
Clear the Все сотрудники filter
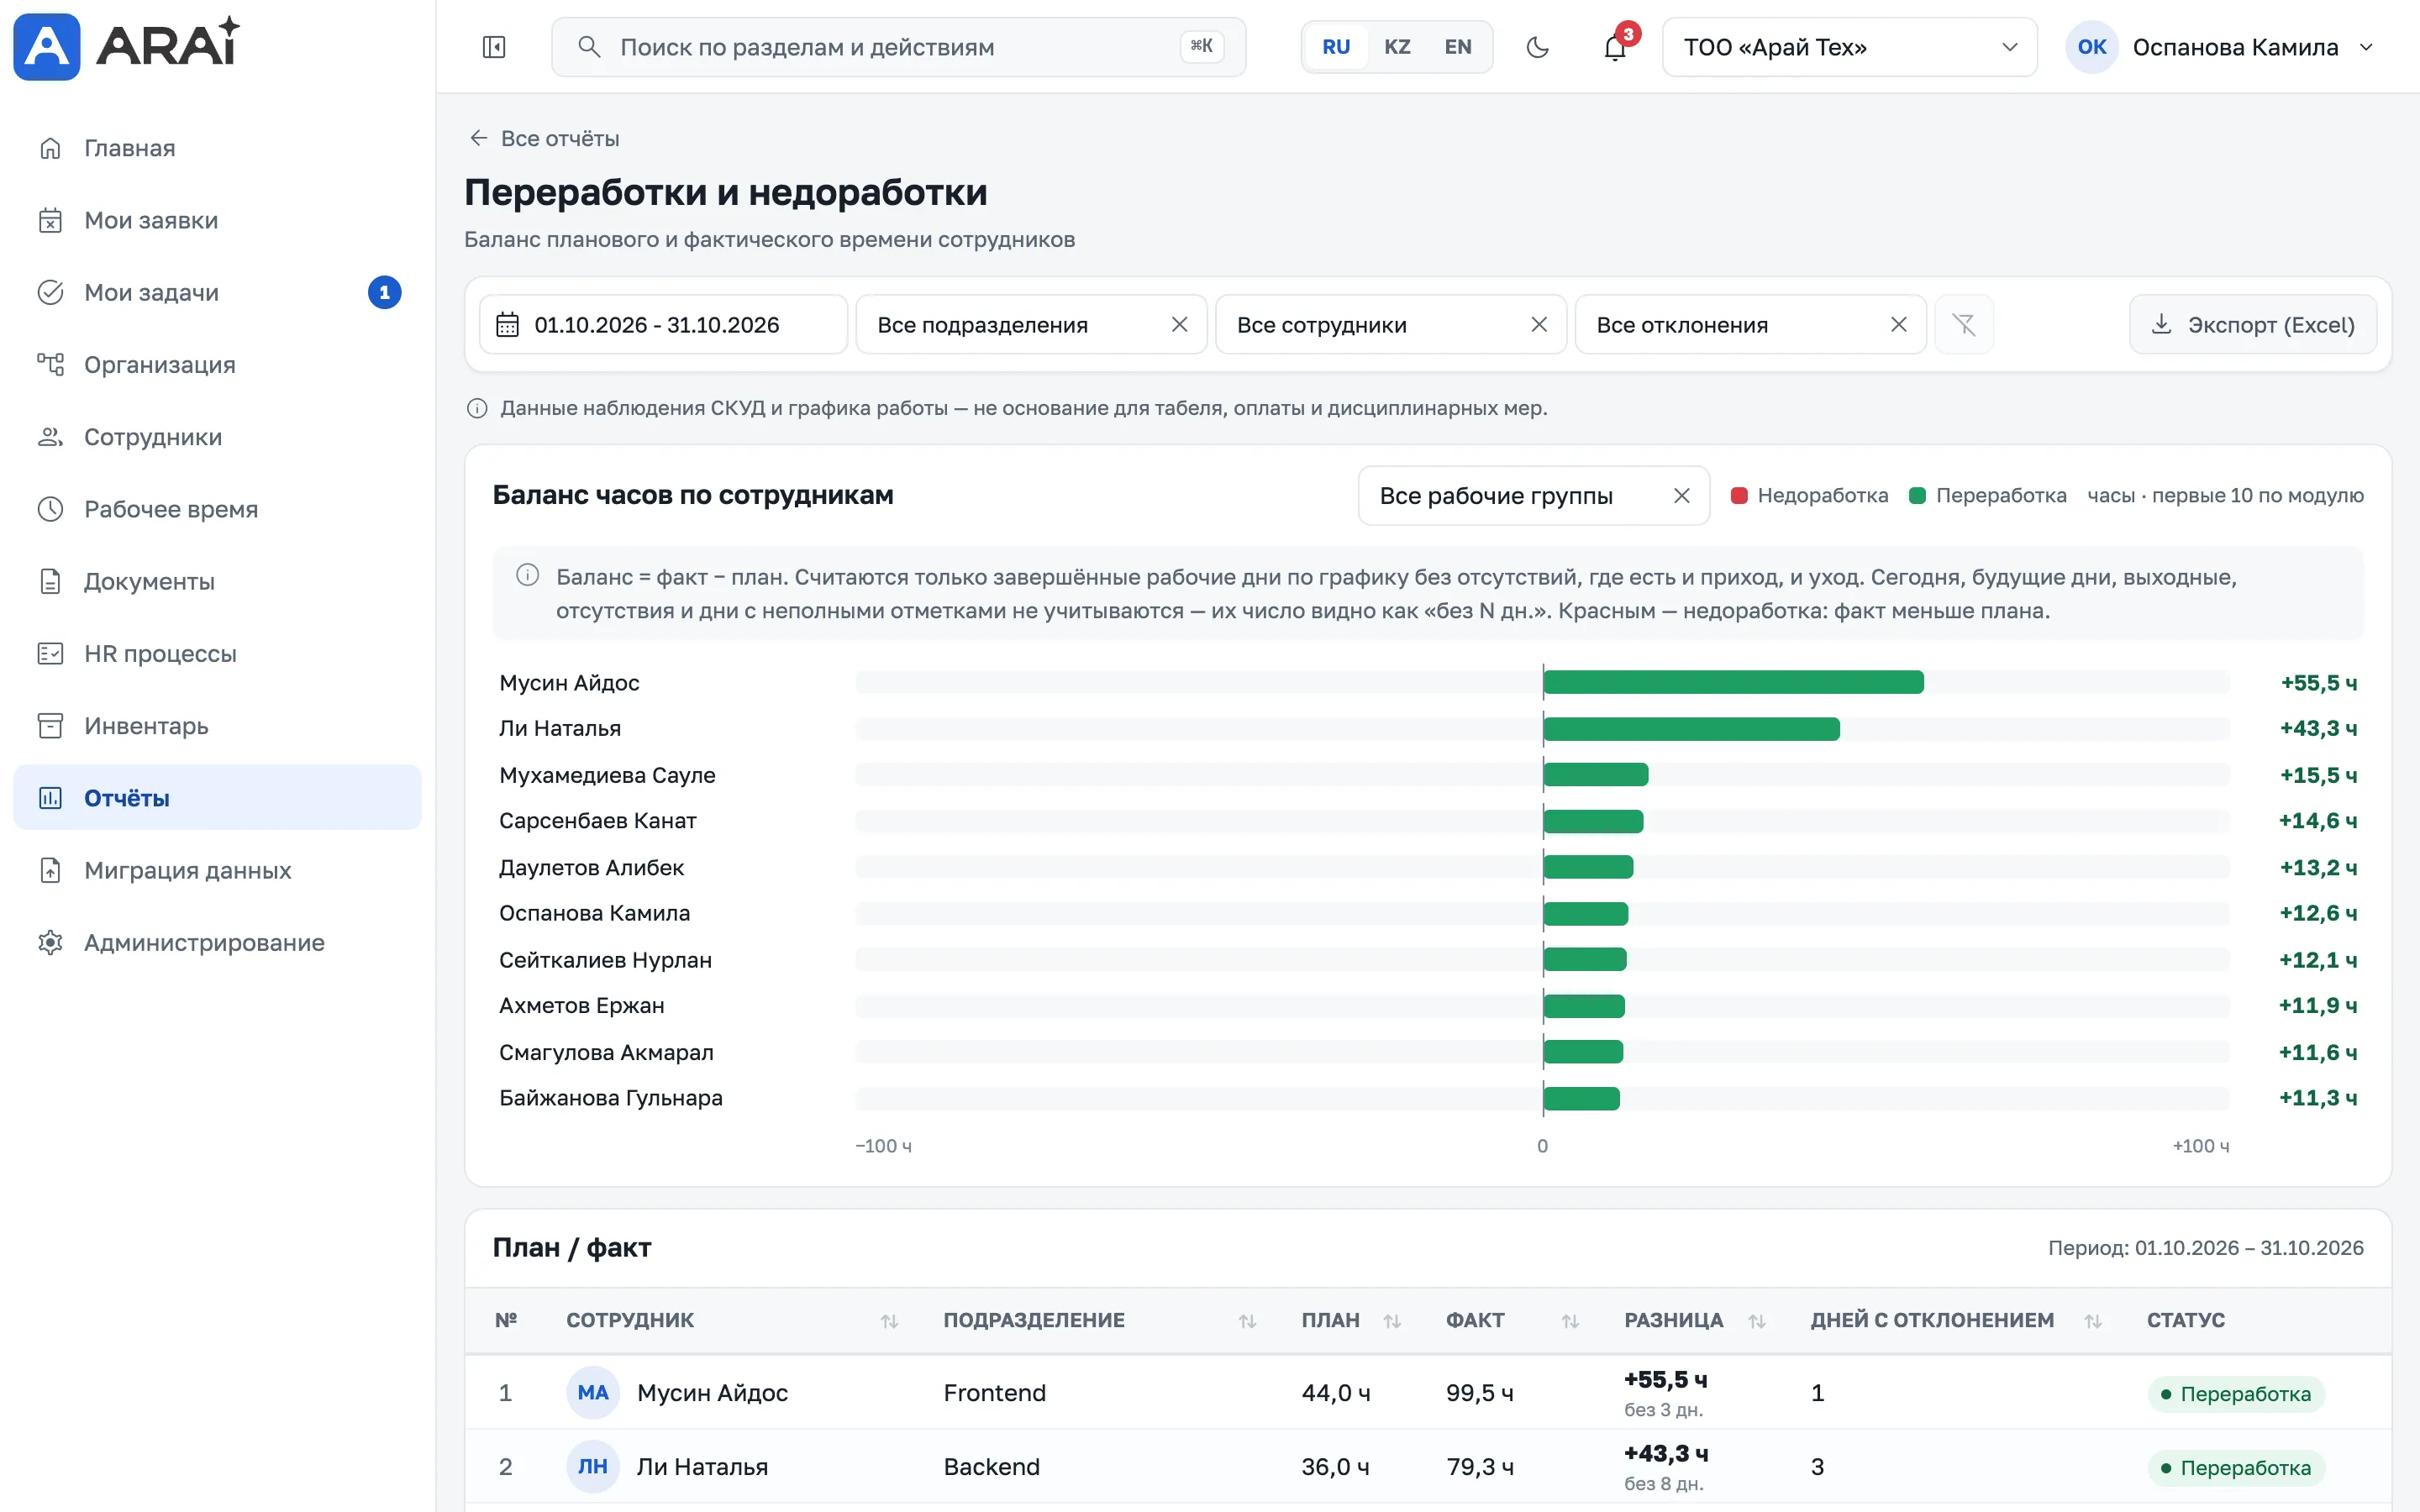(x=1539, y=324)
